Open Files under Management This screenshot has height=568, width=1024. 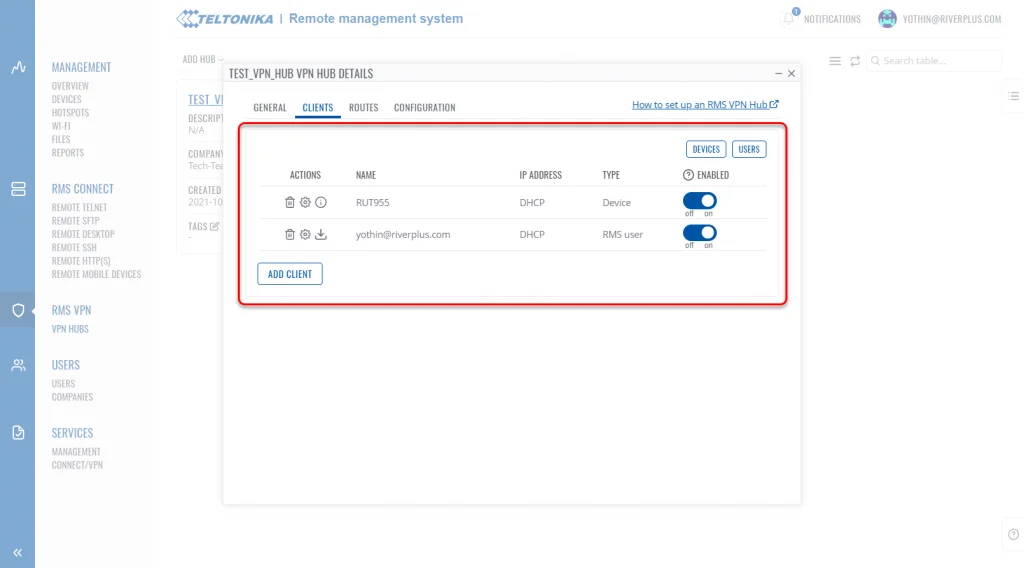61,140
